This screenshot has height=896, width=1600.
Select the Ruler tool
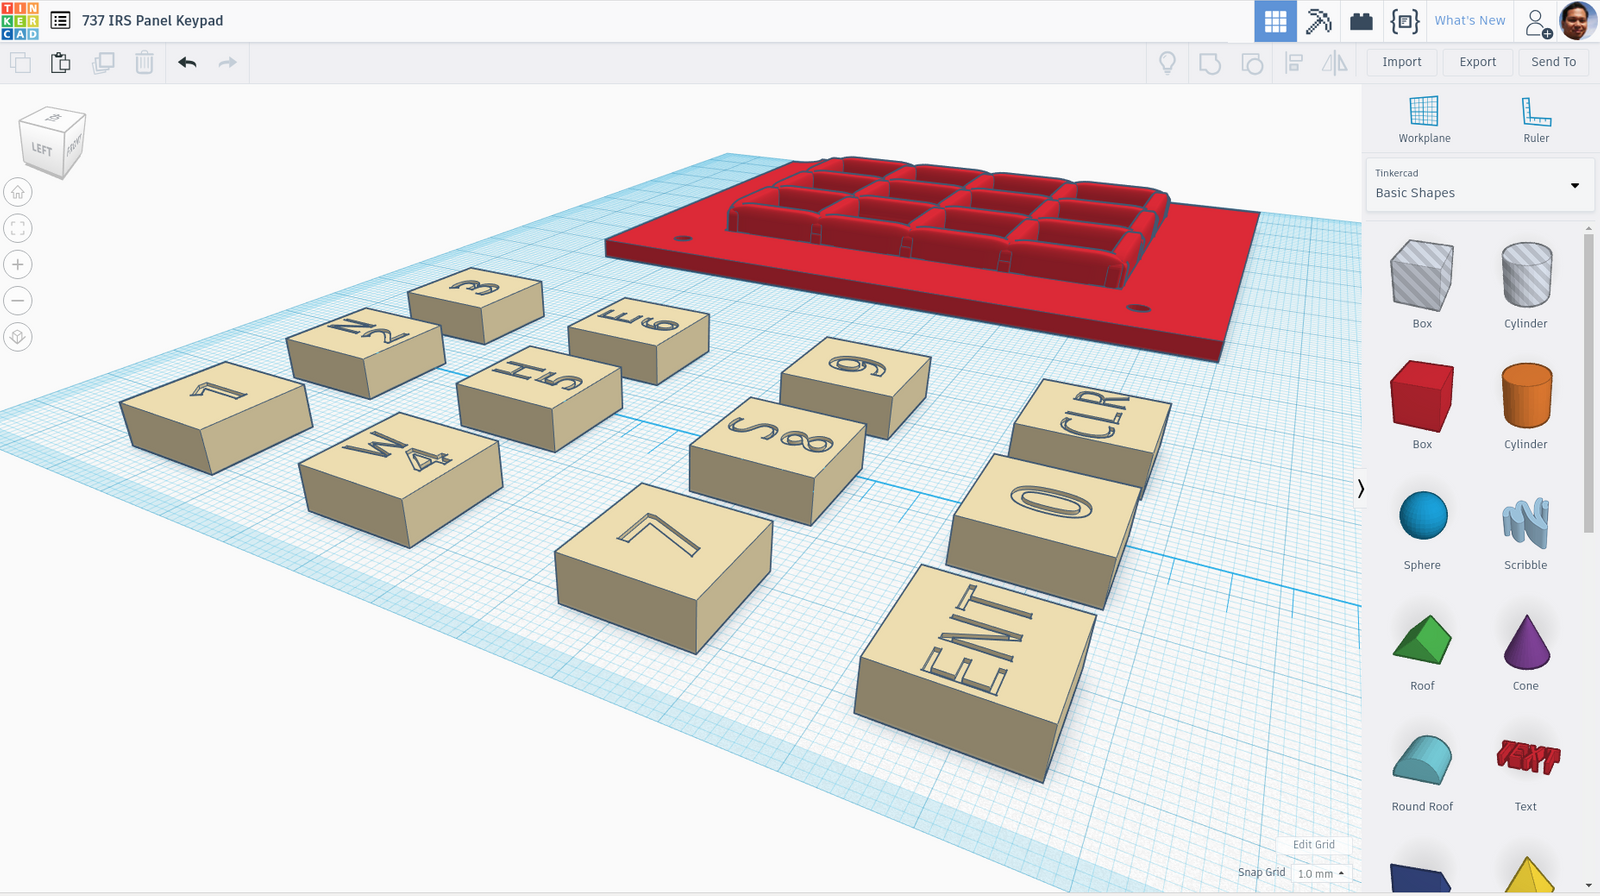coord(1535,120)
